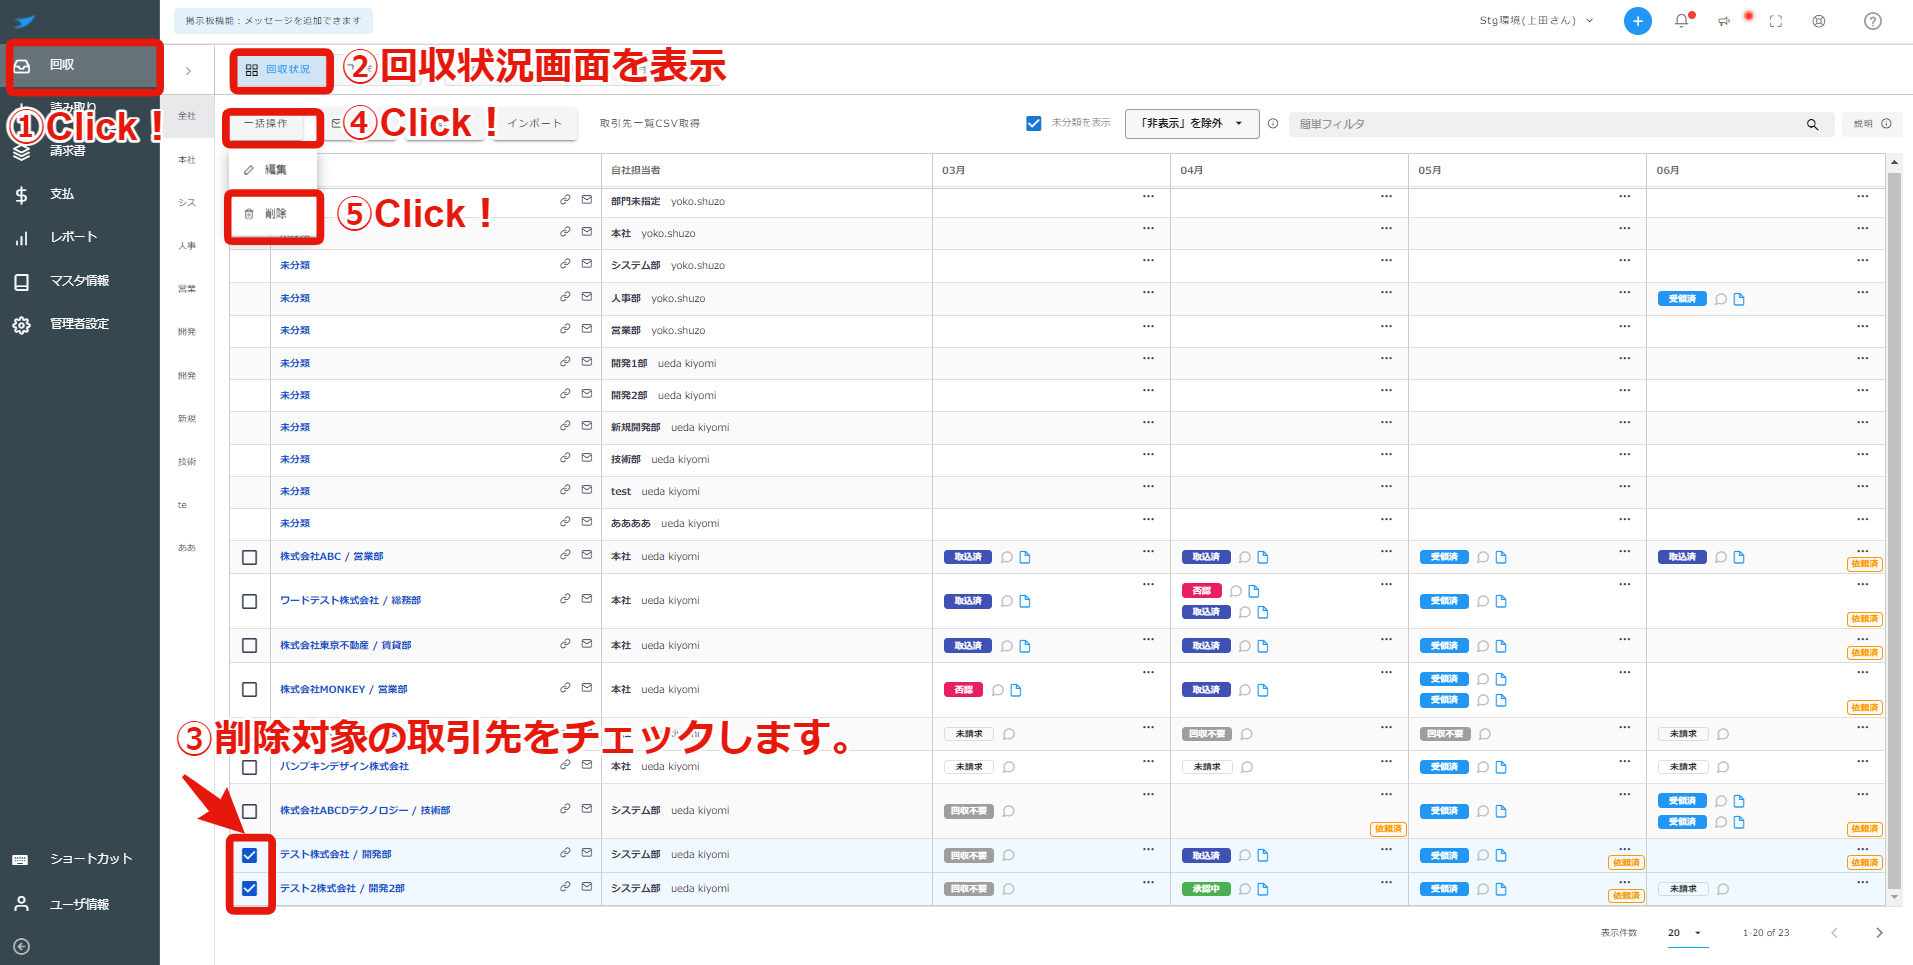Click the app logo at the top of the sidebar
The height and width of the screenshot is (965, 1913).
(25, 21)
